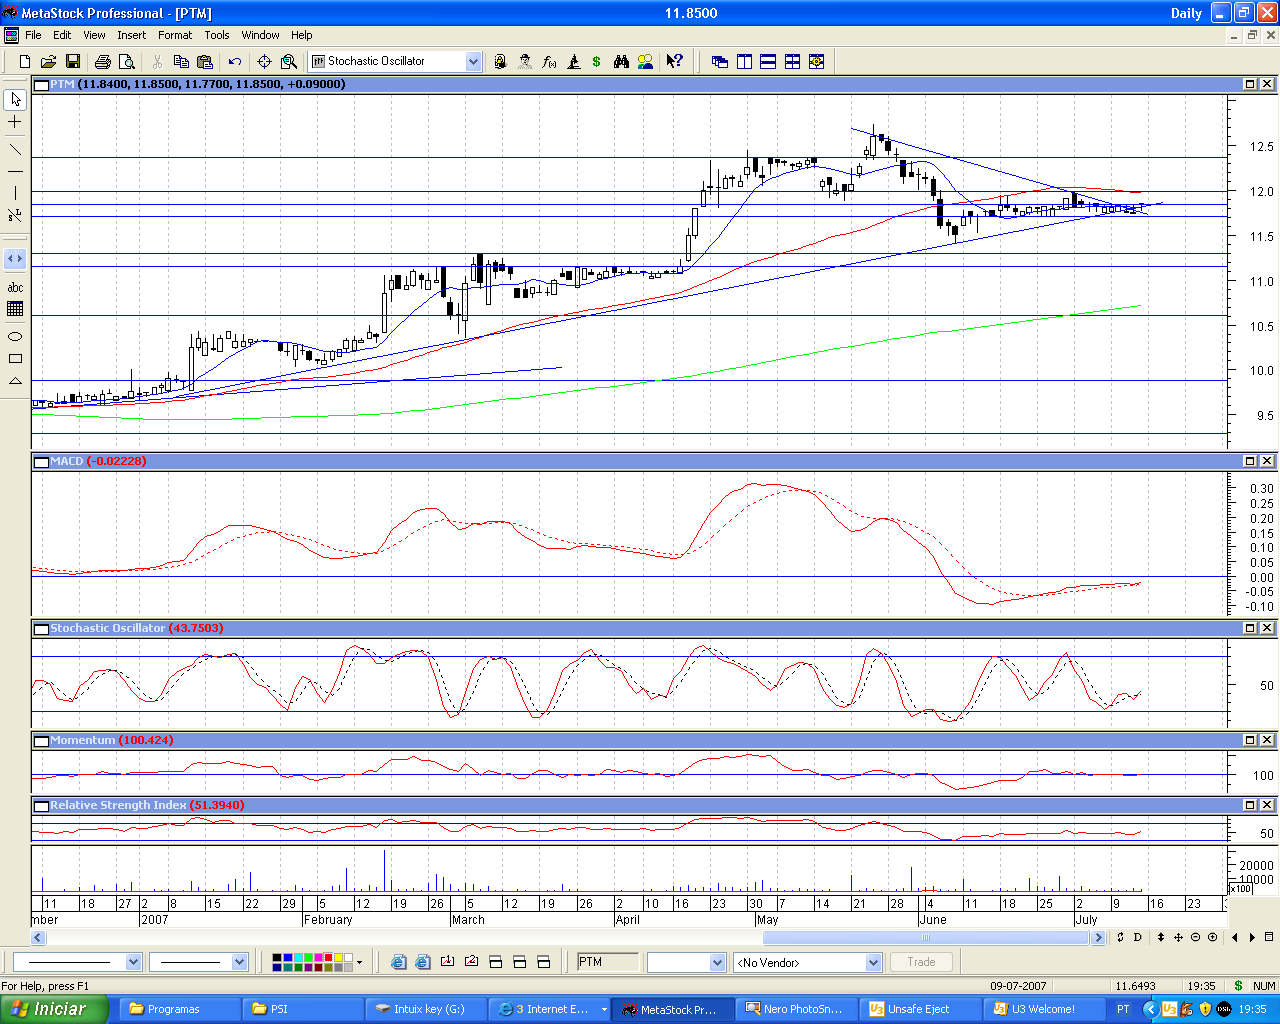This screenshot has height=1024, width=1280.
Task: Close the Stochastic Oscillator pane
Action: [1267, 628]
